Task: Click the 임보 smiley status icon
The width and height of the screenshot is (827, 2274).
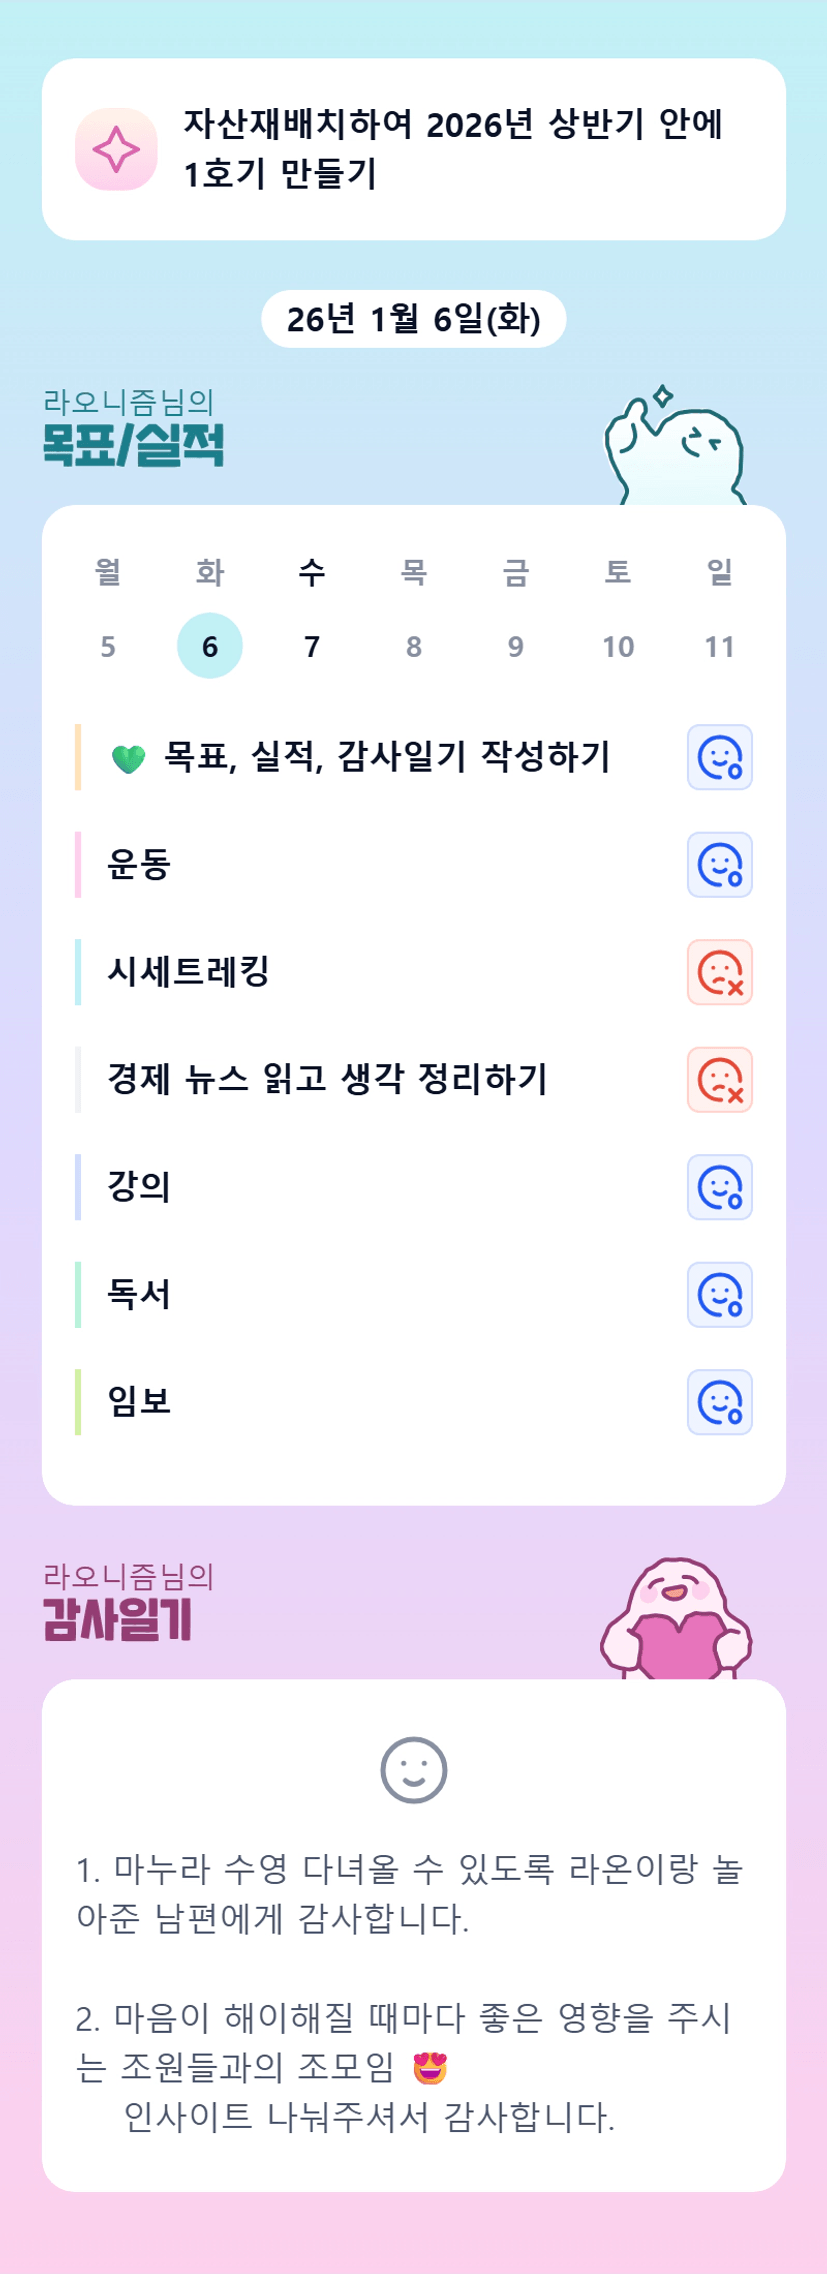Action: [x=719, y=1402]
